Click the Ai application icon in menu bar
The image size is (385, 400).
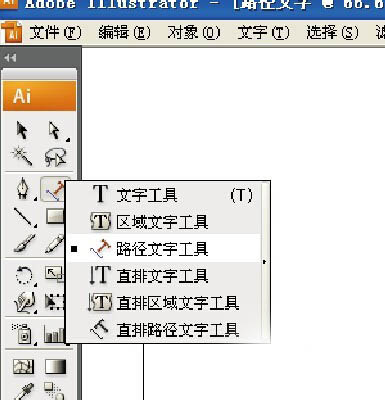[12, 33]
